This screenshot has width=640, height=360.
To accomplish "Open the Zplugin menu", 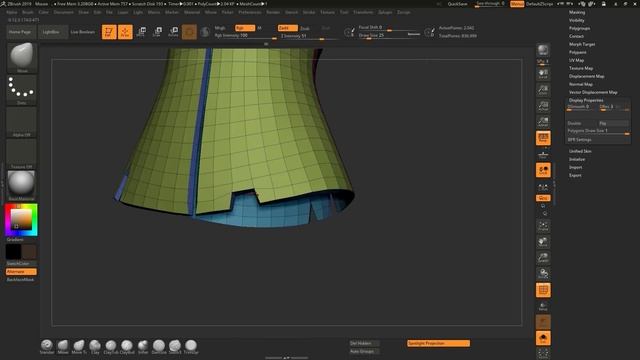I will (385, 12).
